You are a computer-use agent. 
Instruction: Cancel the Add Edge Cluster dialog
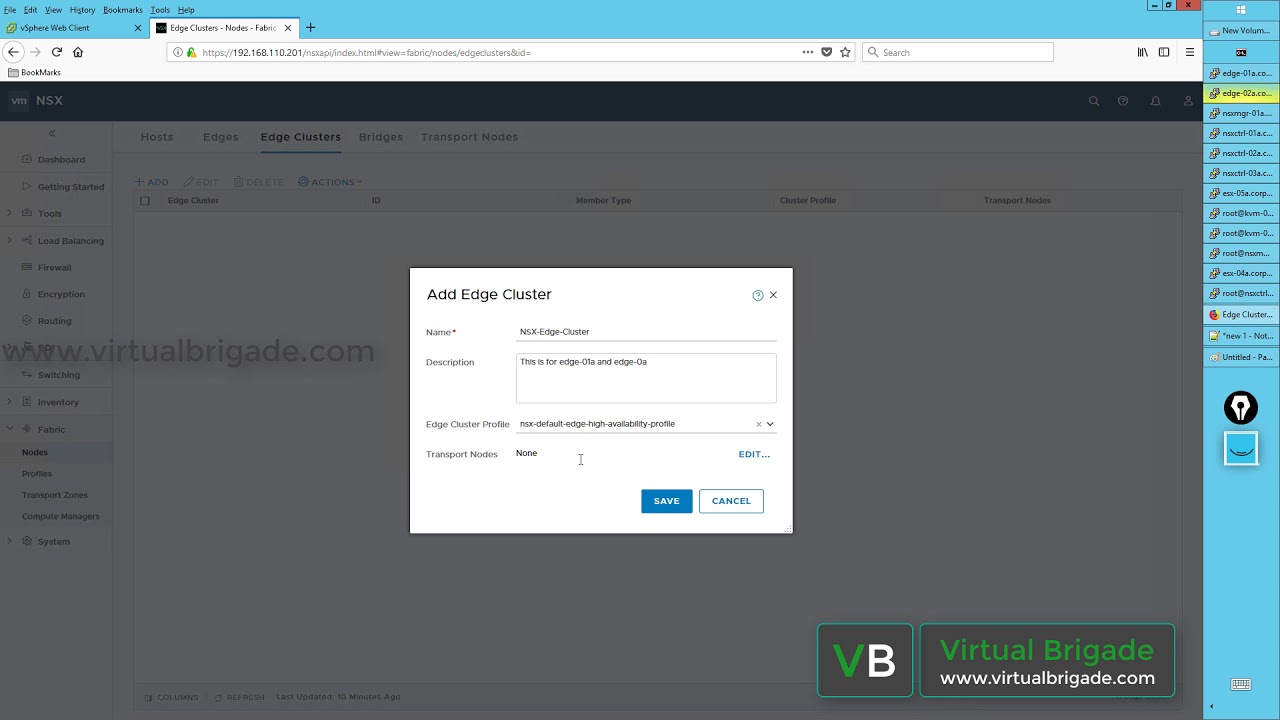(x=731, y=501)
